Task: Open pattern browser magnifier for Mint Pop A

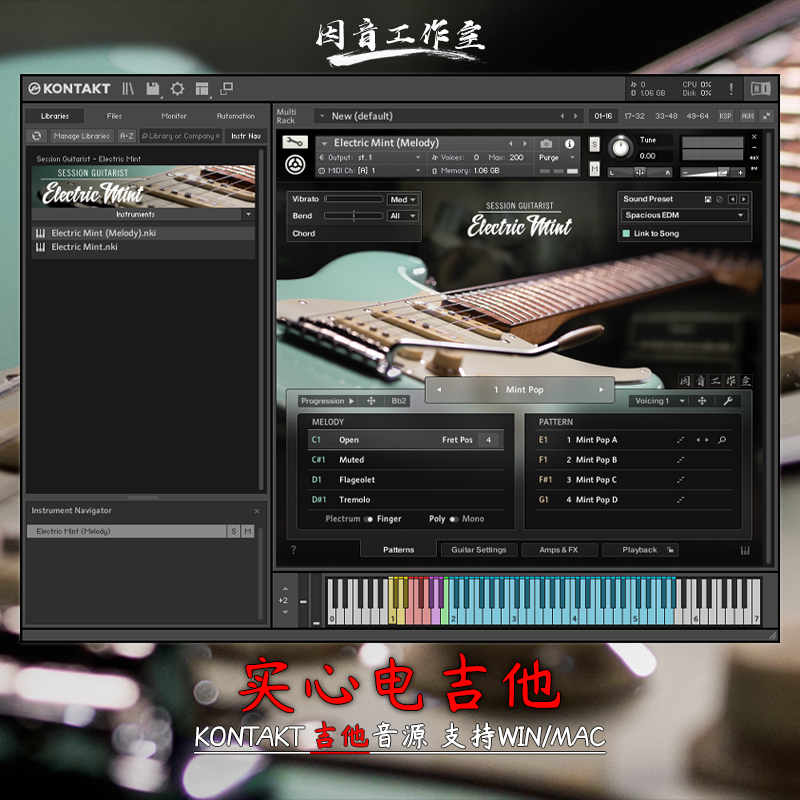Action: tap(722, 440)
